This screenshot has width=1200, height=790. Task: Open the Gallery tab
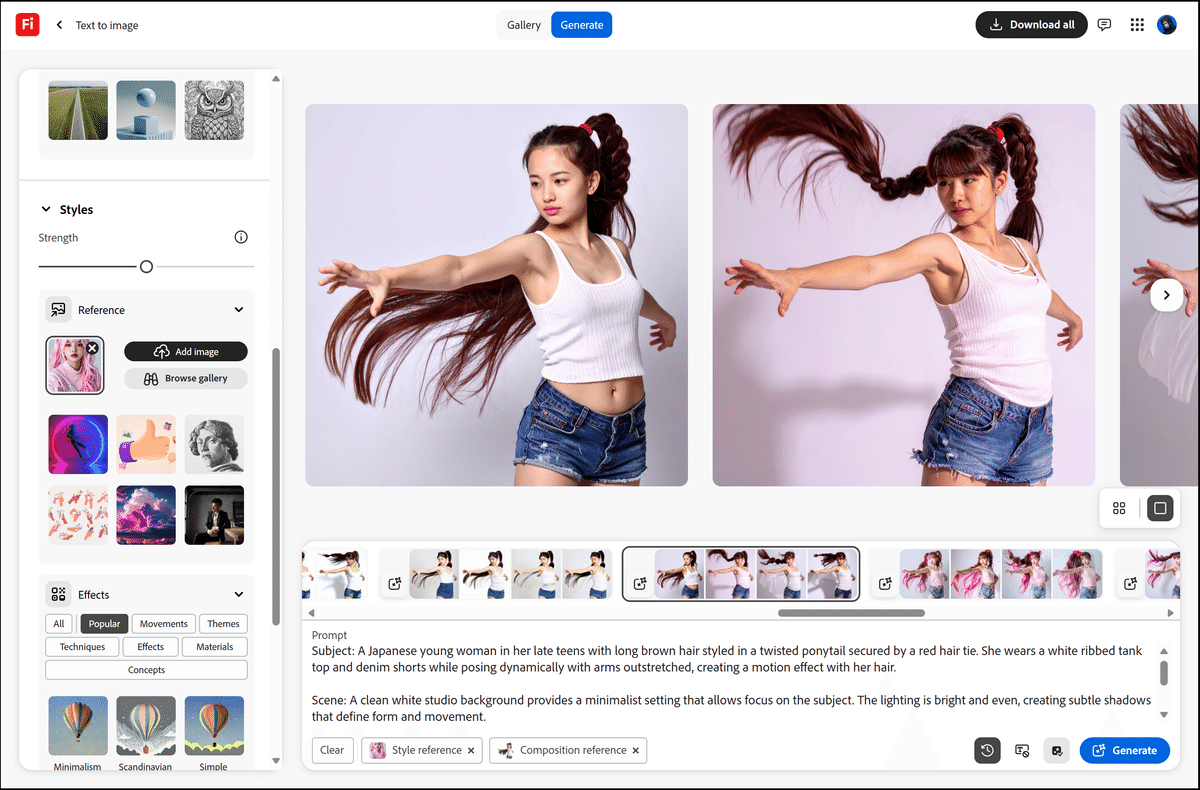click(524, 25)
